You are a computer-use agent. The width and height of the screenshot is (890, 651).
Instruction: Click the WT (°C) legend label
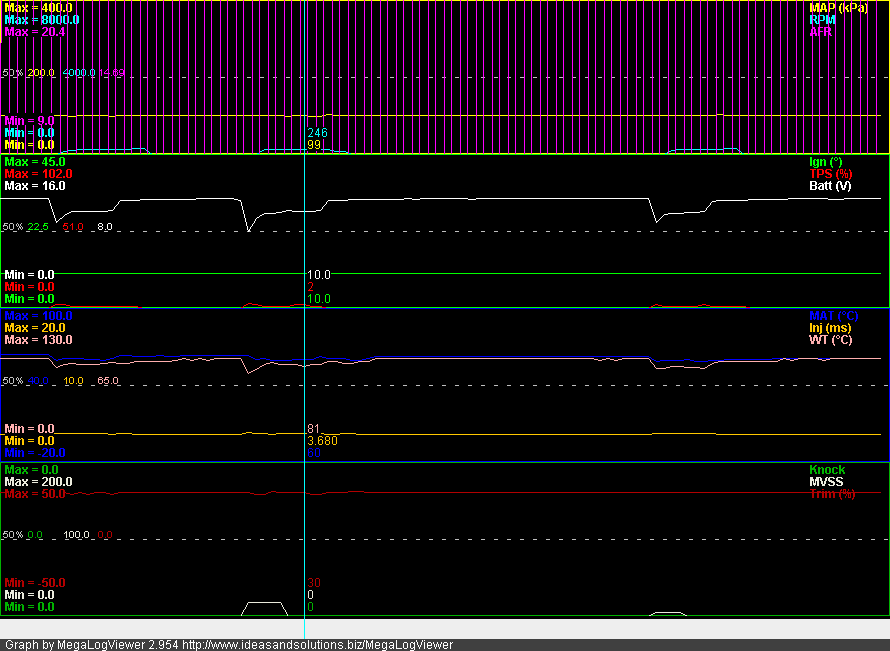pos(831,340)
